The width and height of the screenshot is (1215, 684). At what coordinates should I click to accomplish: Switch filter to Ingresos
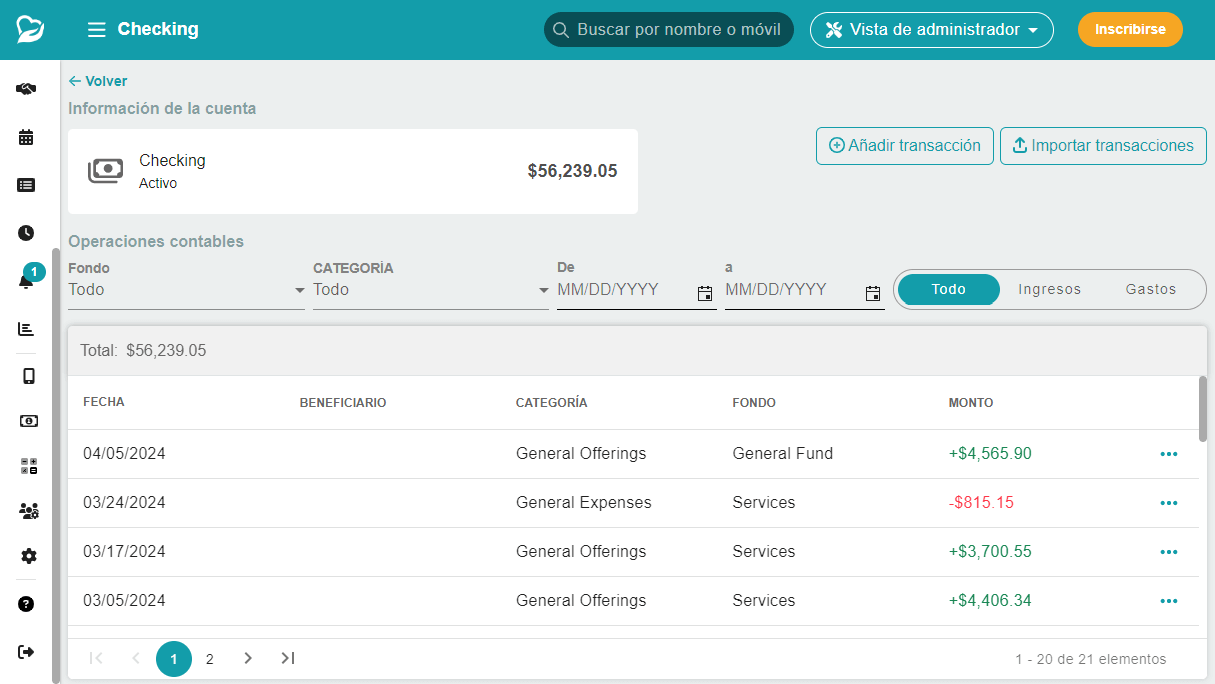[1050, 289]
